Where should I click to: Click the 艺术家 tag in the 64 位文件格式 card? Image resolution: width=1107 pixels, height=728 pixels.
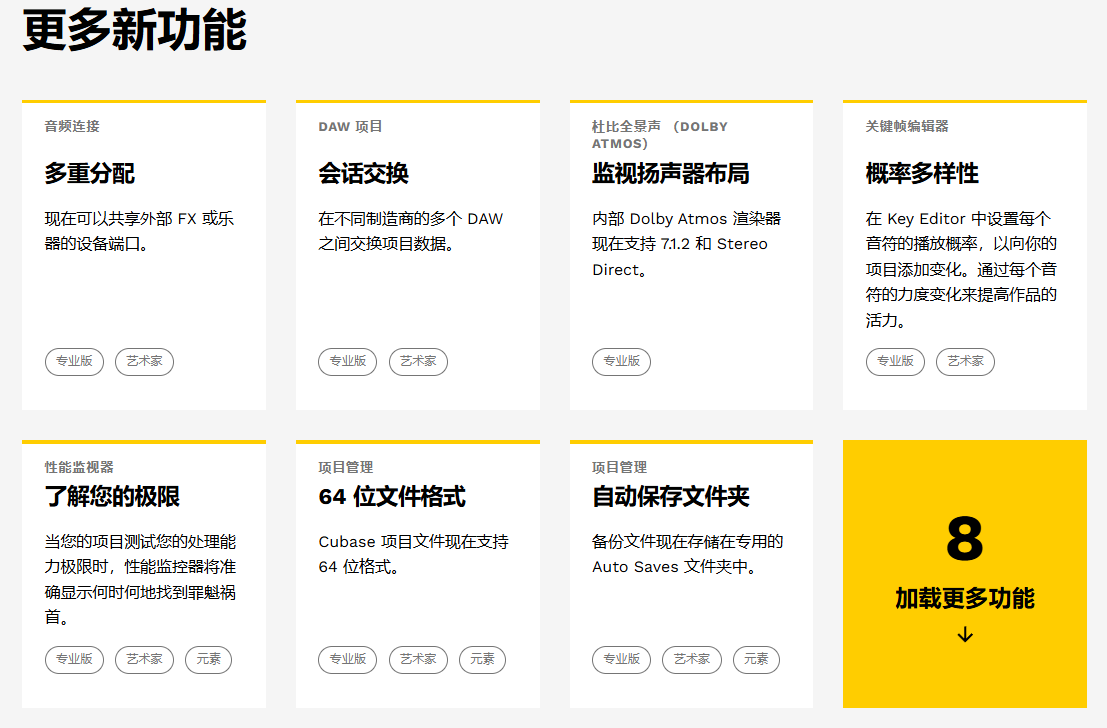coord(418,659)
